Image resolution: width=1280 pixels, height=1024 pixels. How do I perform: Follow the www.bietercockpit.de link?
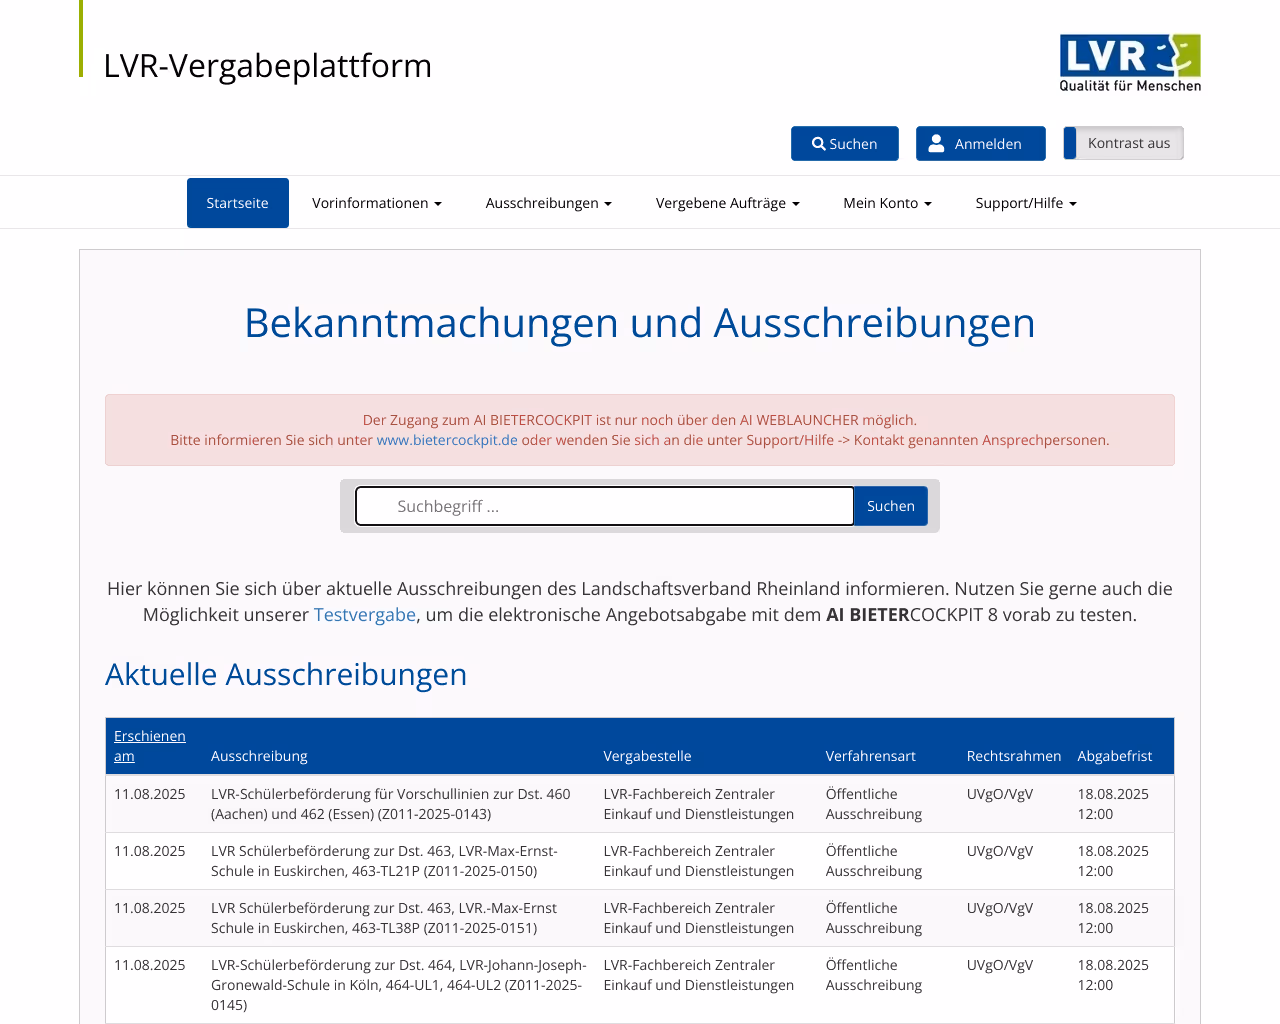click(x=447, y=438)
